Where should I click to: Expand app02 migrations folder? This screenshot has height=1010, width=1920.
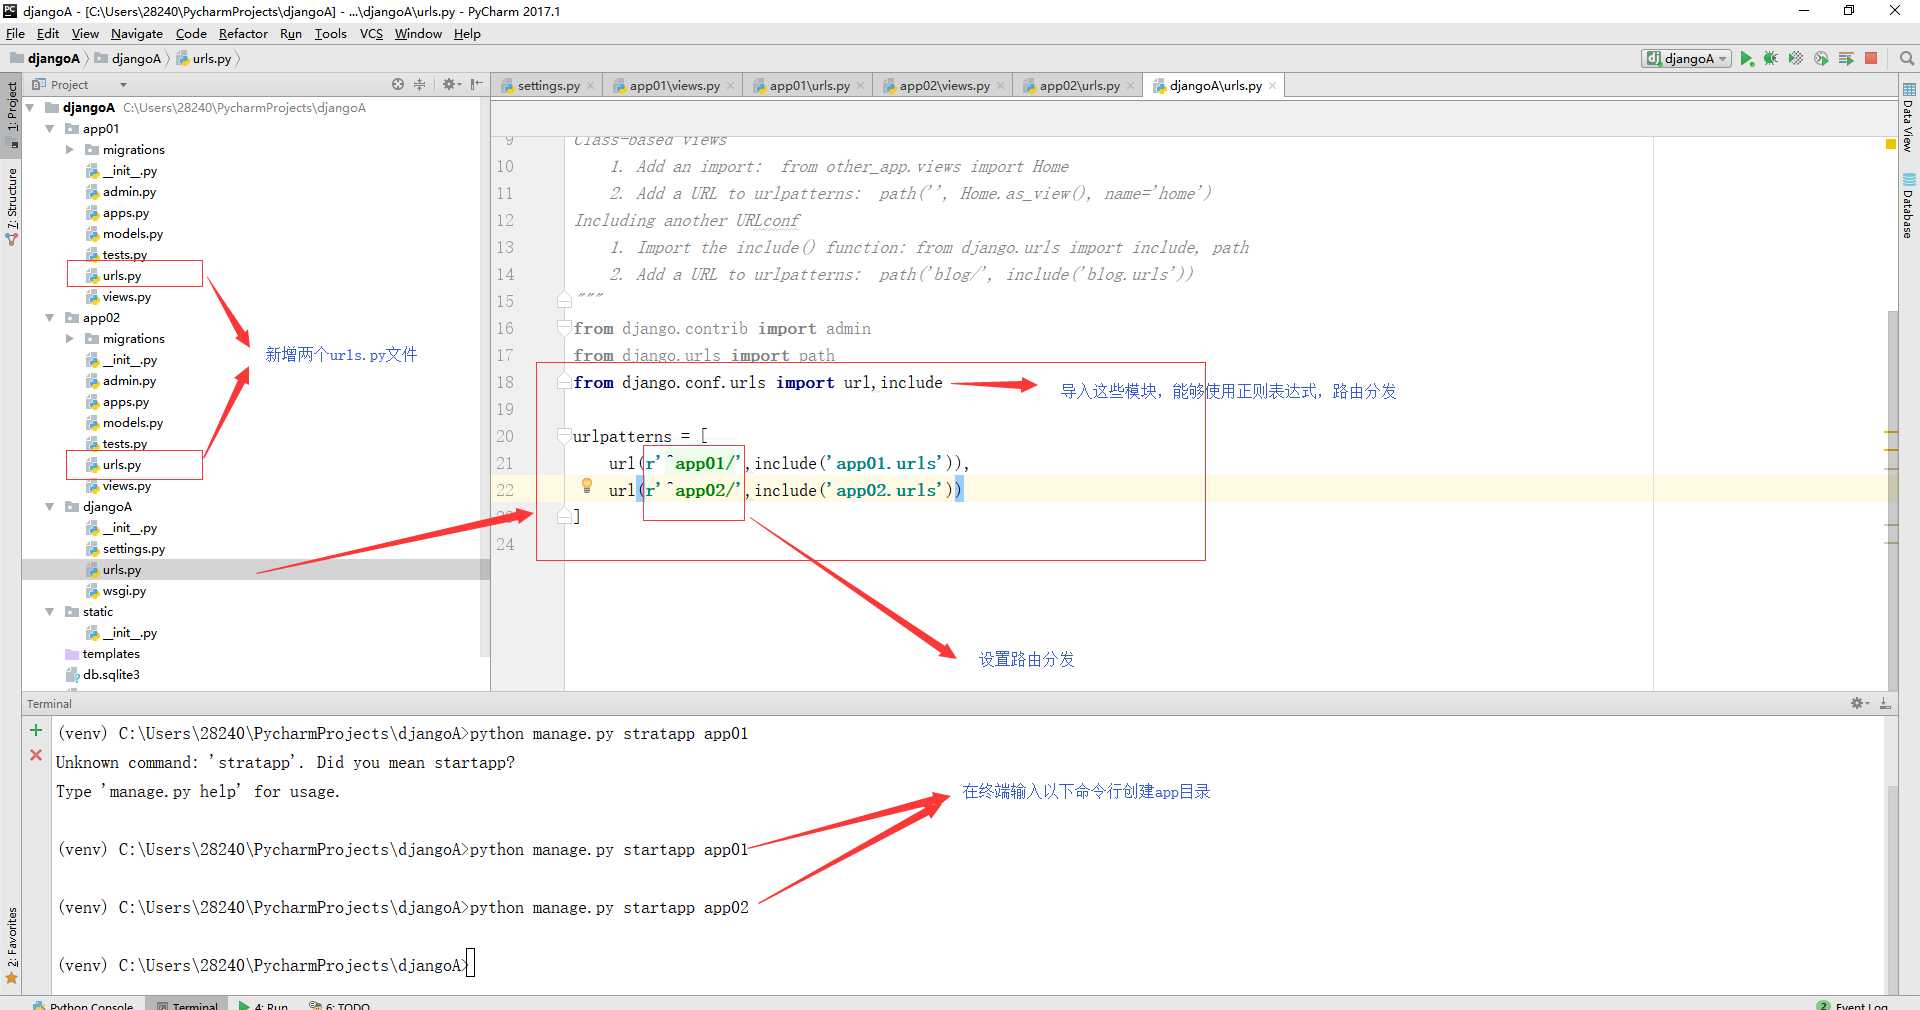(x=70, y=339)
